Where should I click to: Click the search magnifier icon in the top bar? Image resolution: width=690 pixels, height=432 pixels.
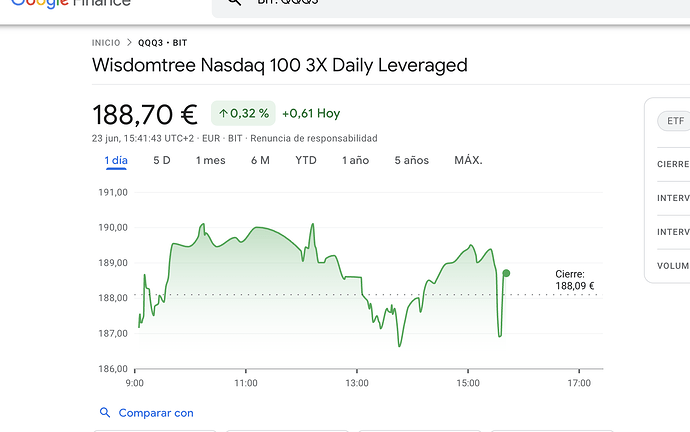tap(235, 2)
